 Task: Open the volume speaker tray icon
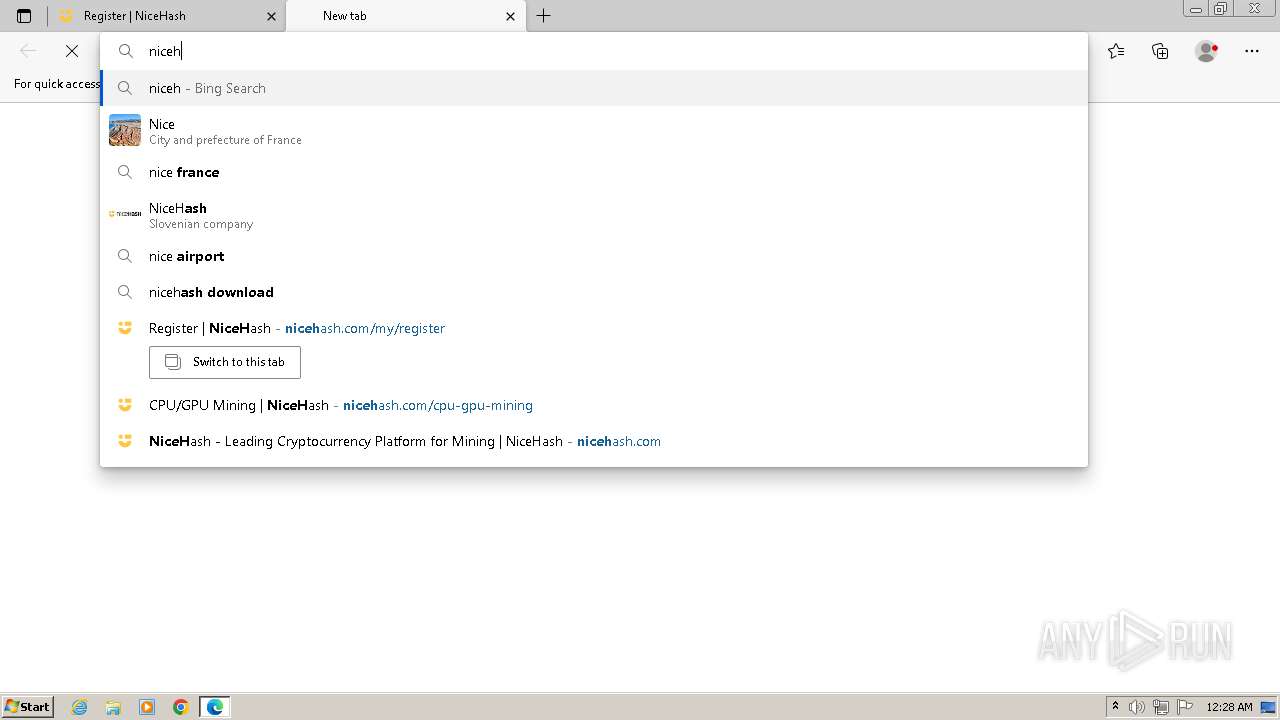pyautogui.click(x=1137, y=707)
